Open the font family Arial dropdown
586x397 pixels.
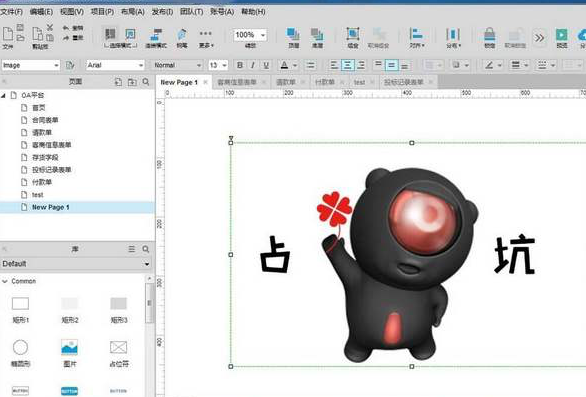tap(115, 65)
